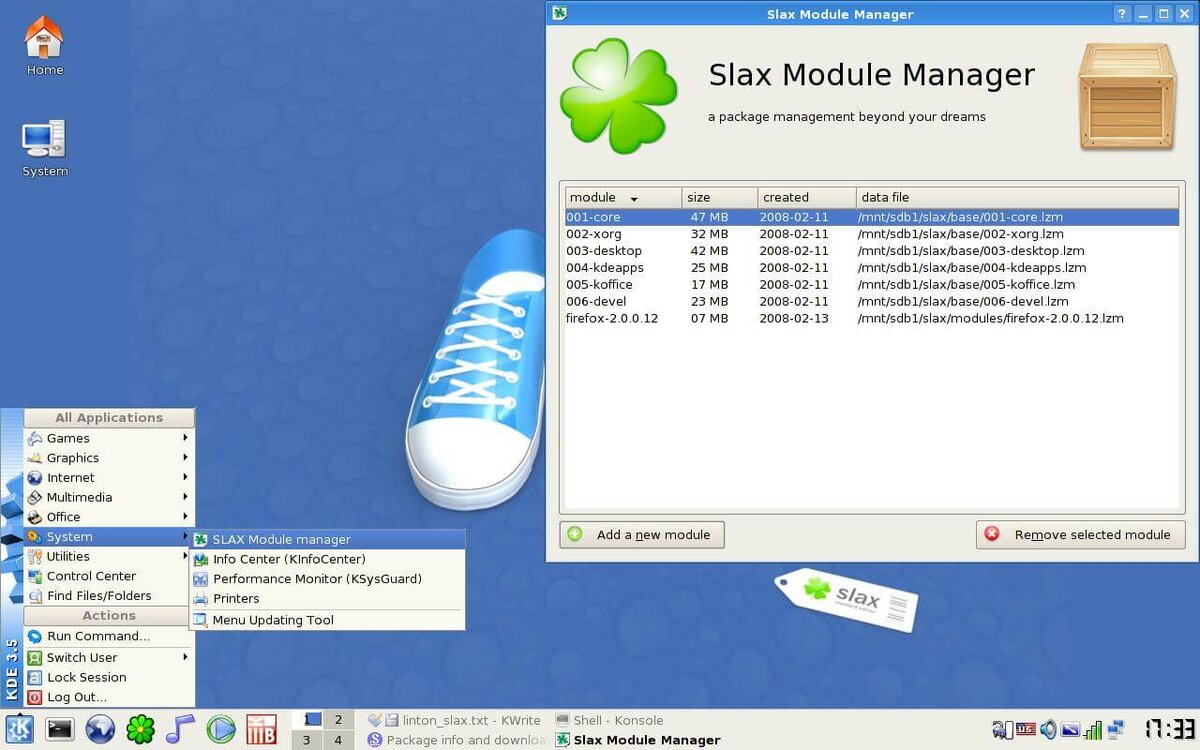Activate Package info and download taskbar entry
1200x750 pixels.
455,740
